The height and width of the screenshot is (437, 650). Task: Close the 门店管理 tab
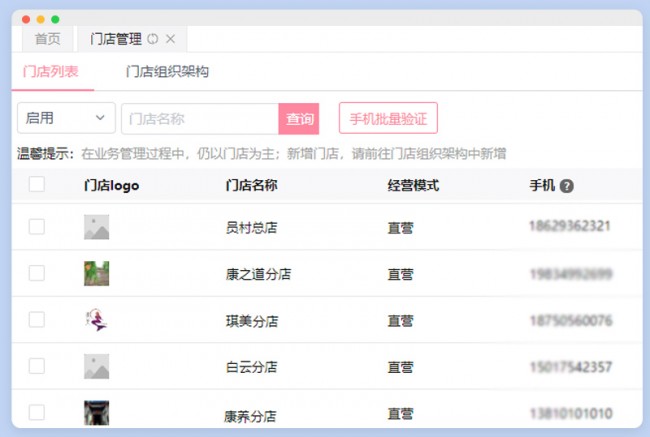pyautogui.click(x=170, y=39)
